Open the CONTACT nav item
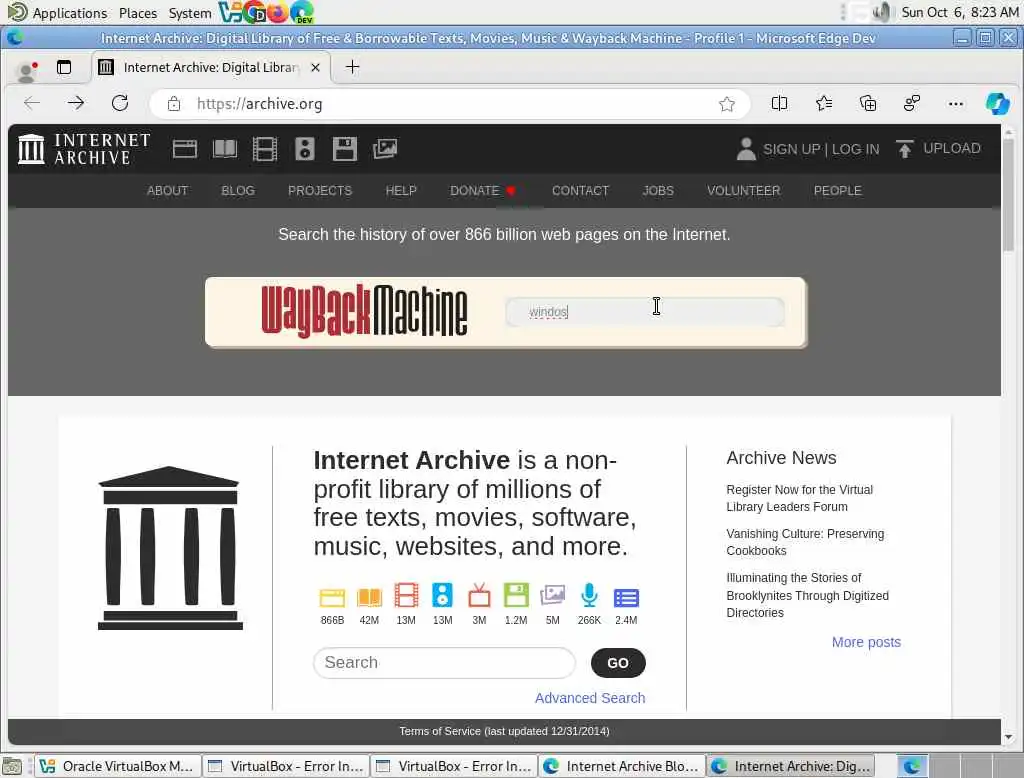The height and width of the screenshot is (778, 1024). tap(580, 191)
